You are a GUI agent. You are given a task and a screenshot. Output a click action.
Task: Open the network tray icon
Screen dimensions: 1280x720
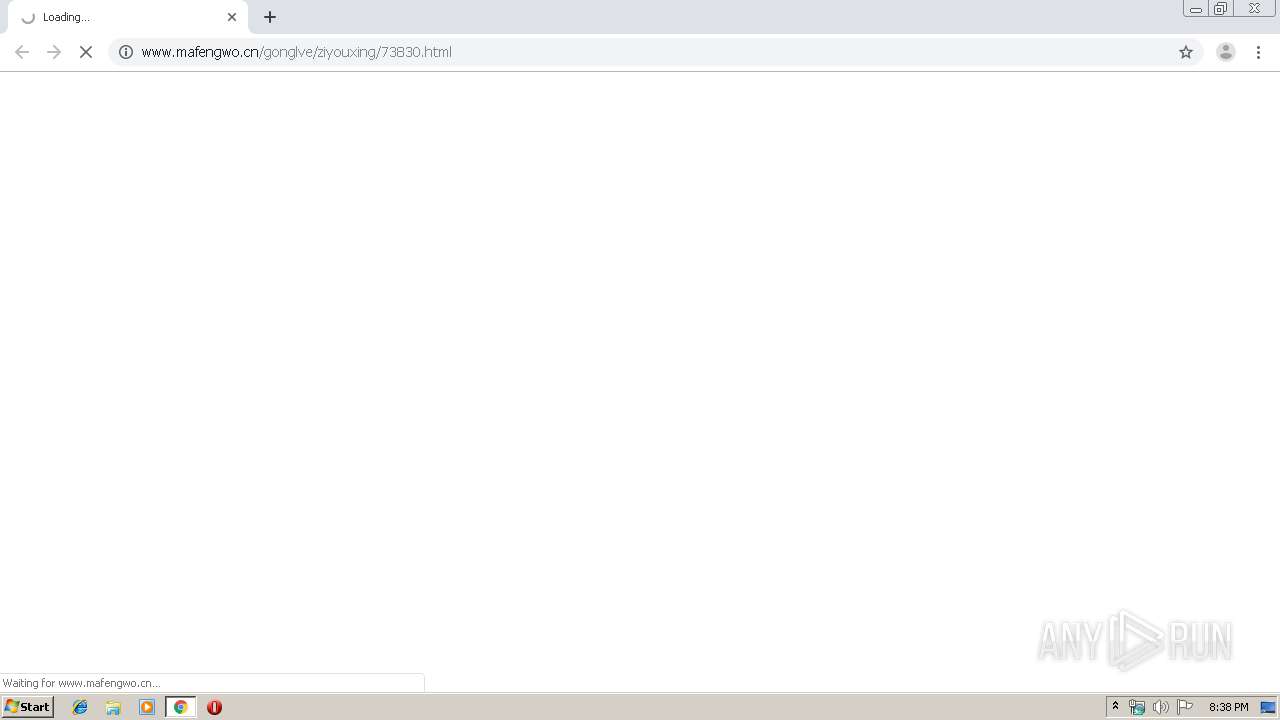[1137, 707]
